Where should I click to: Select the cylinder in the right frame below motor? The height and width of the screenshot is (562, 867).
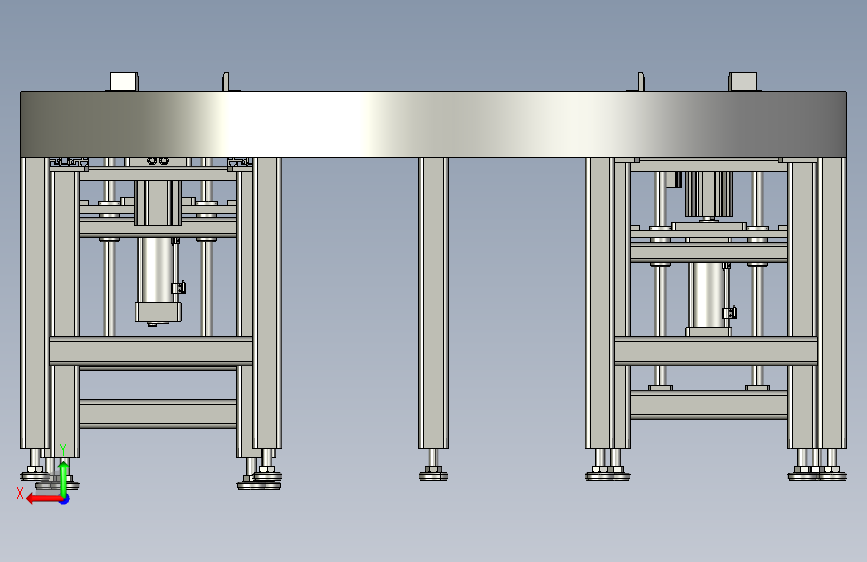point(709,299)
